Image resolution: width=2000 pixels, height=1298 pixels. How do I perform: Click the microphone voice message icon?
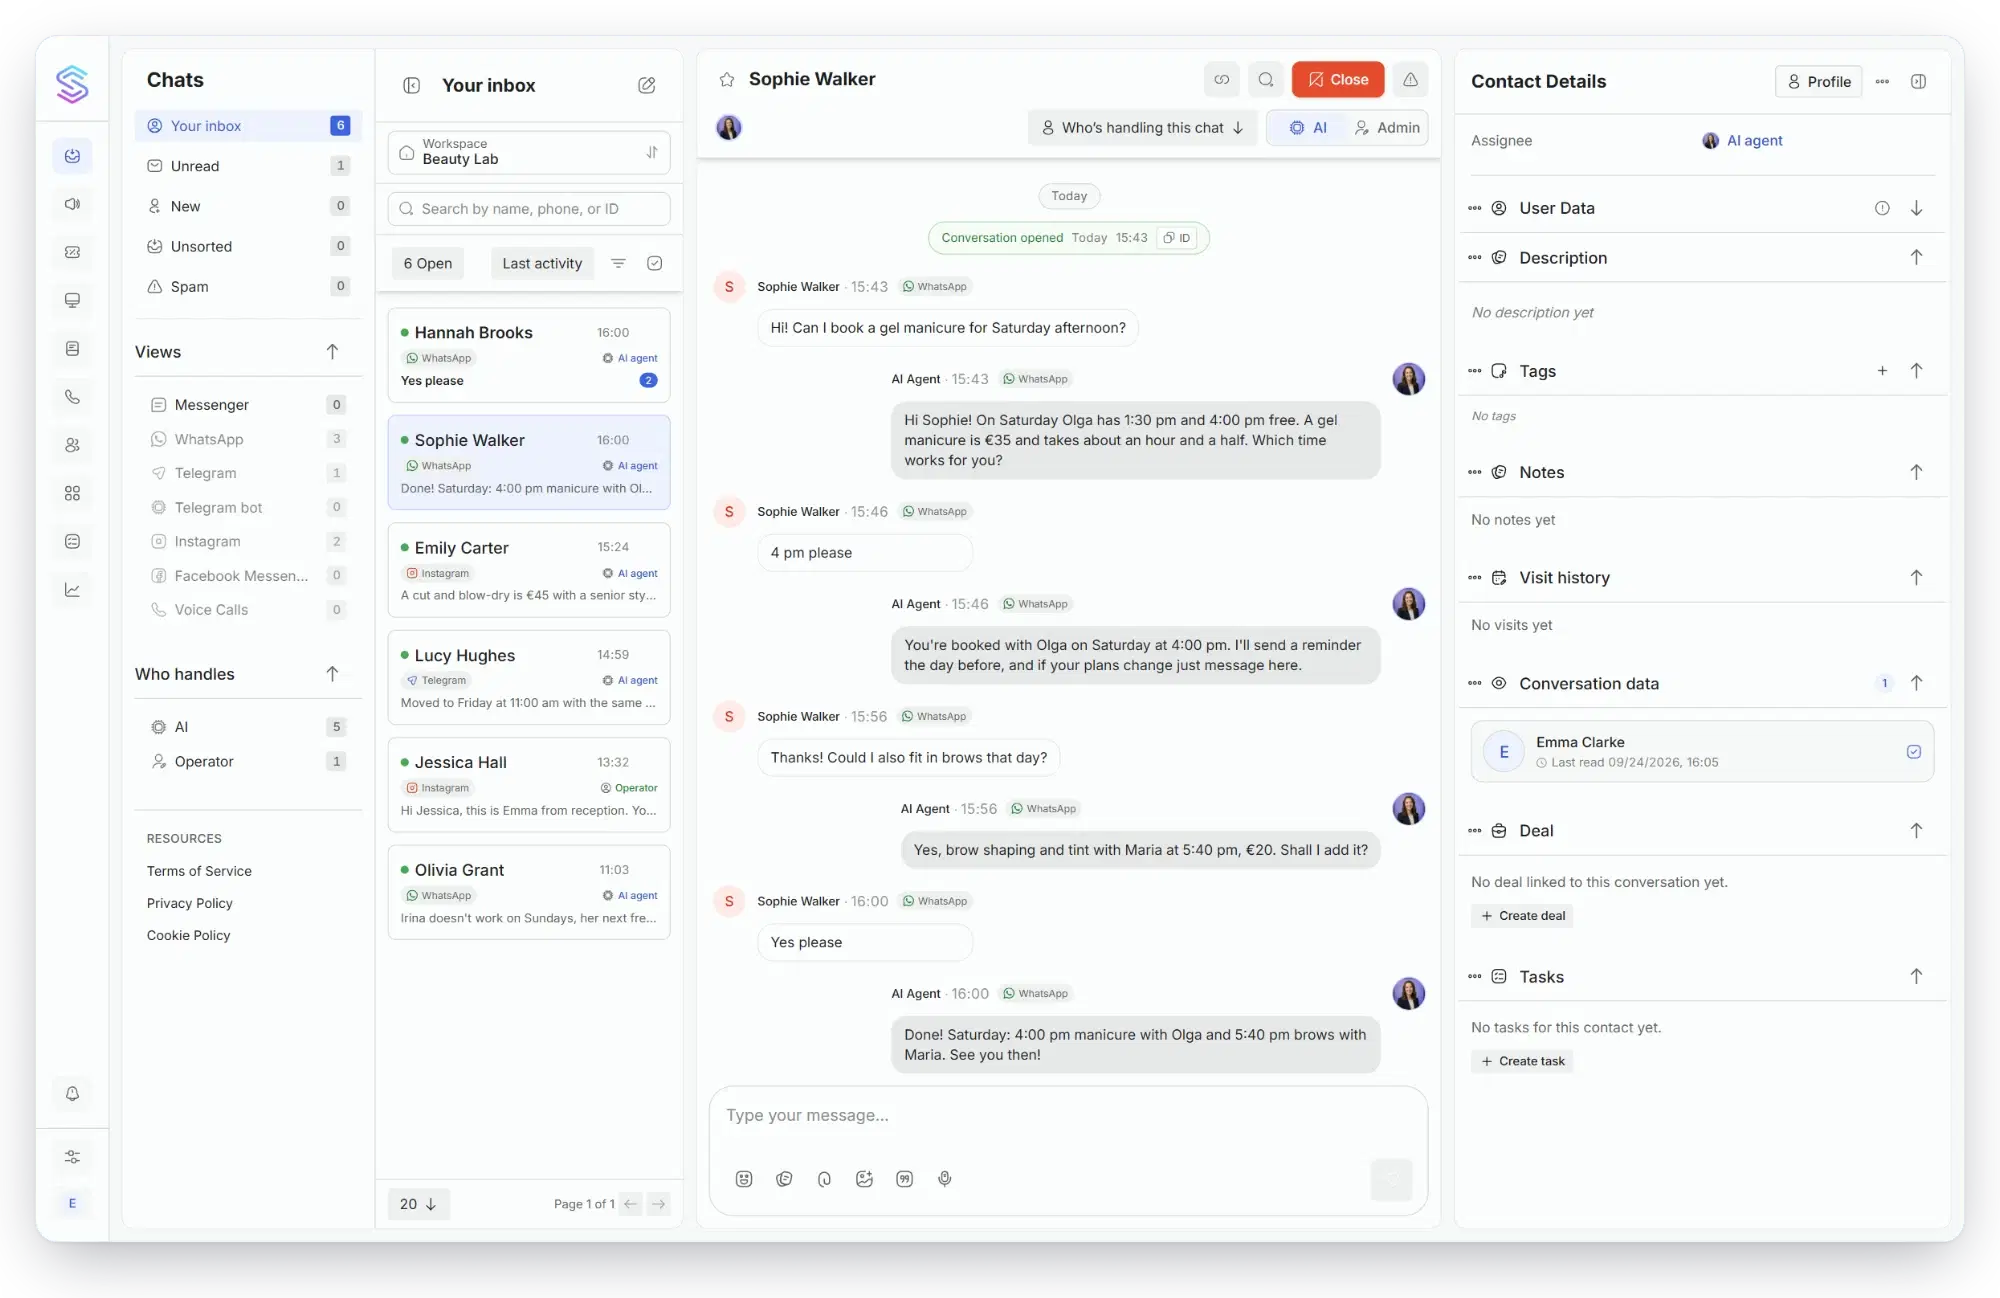(x=945, y=1179)
